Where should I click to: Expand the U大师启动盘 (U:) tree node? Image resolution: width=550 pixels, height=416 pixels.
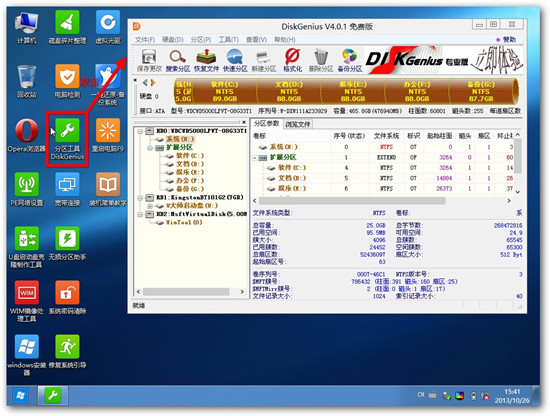(x=150, y=206)
